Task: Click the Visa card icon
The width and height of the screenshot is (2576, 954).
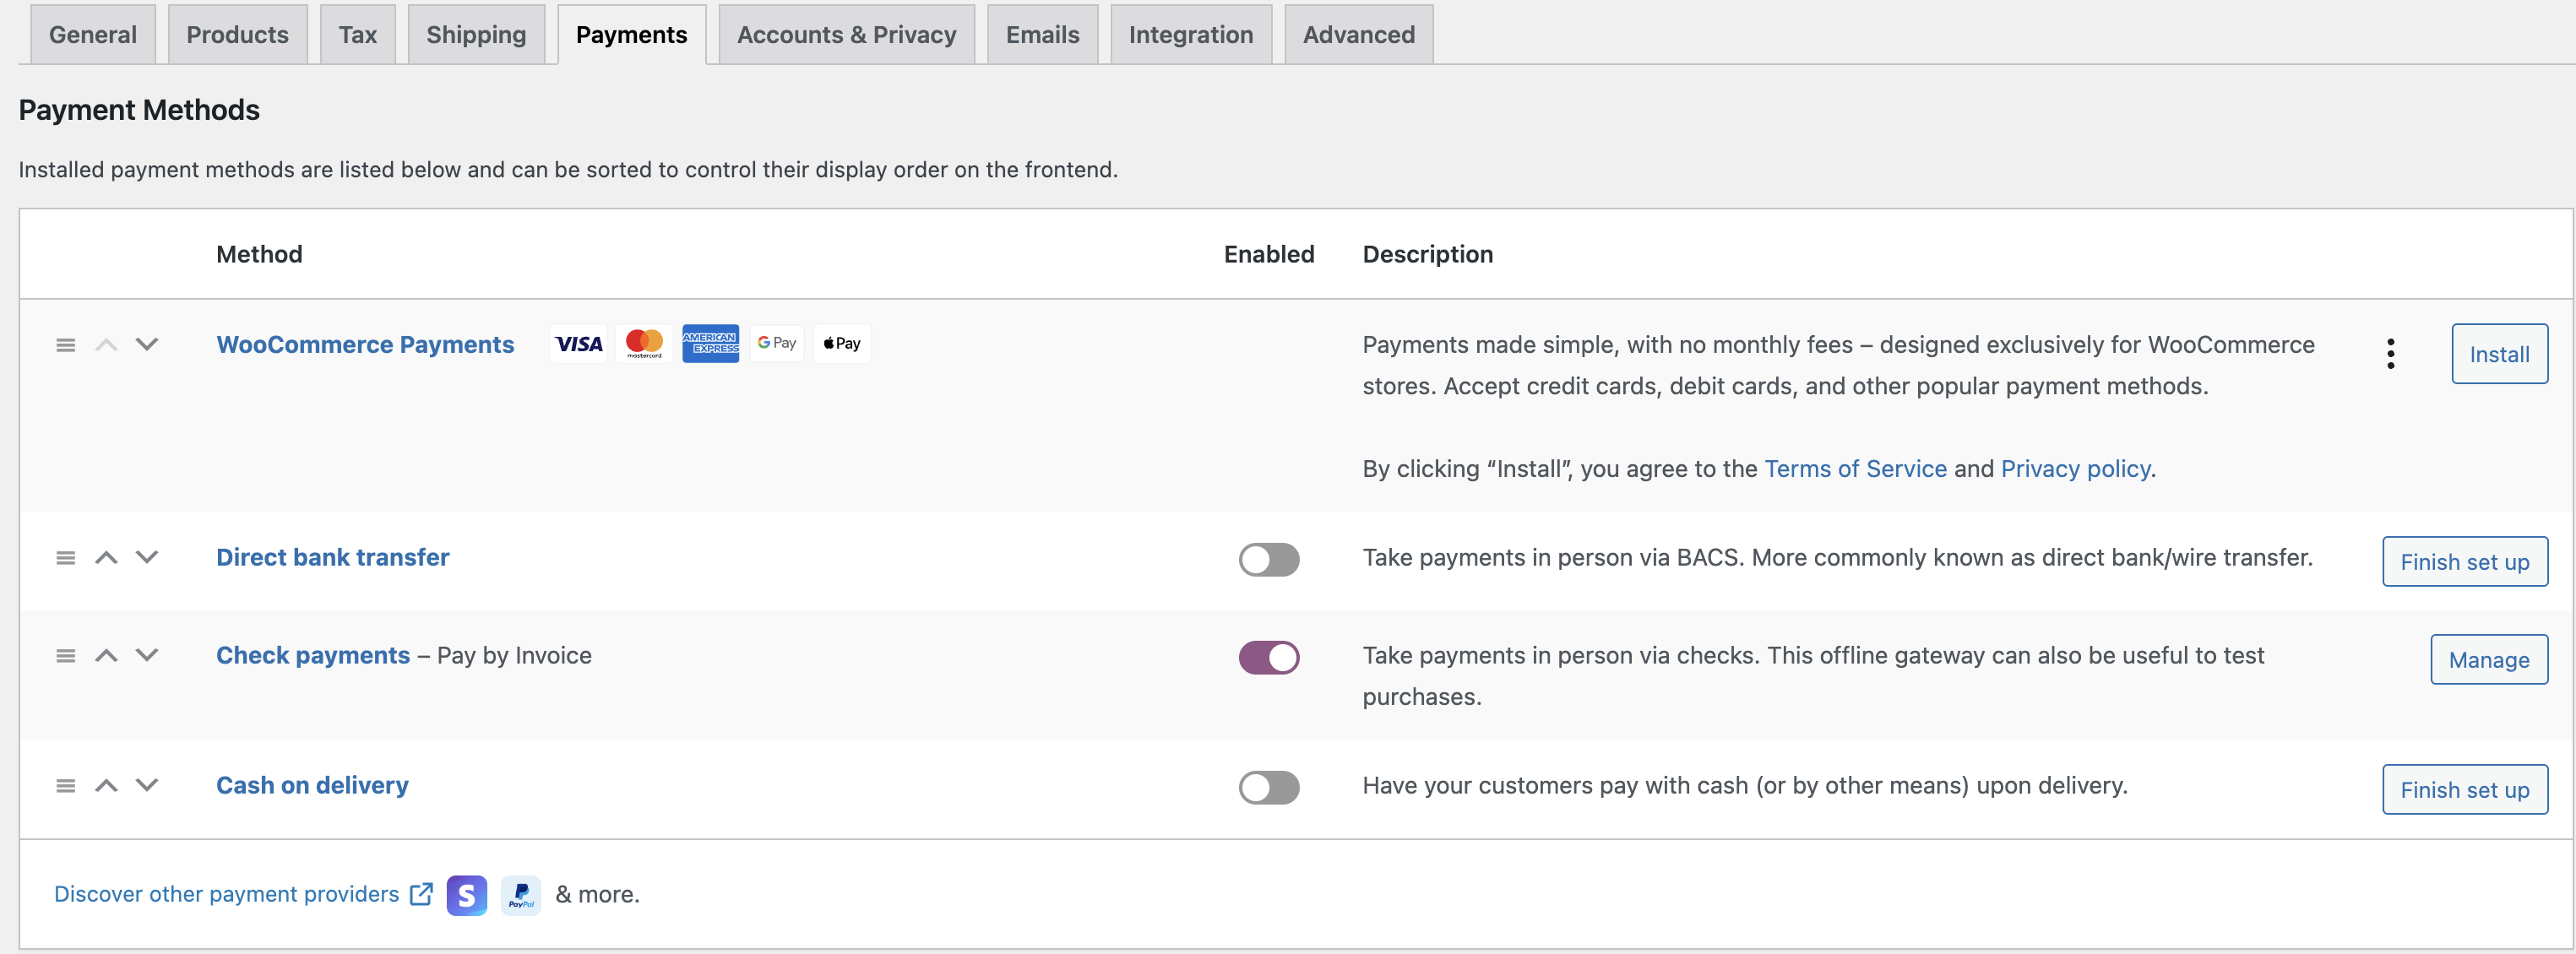Action: pyautogui.click(x=578, y=344)
